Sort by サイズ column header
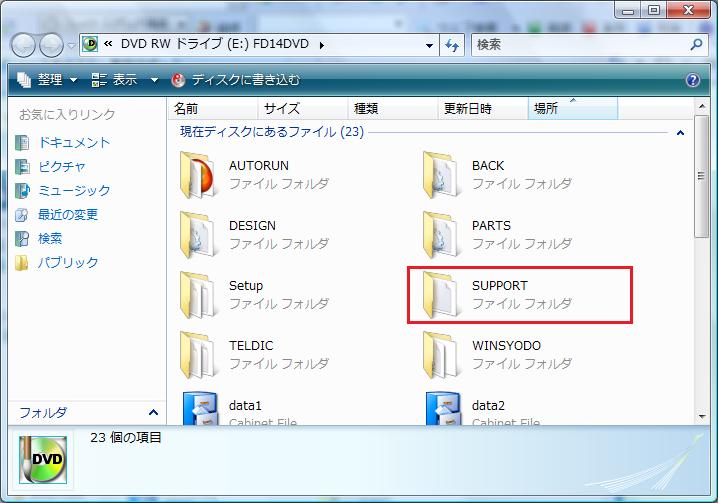Screen dimensions: 718x503 tap(303, 109)
